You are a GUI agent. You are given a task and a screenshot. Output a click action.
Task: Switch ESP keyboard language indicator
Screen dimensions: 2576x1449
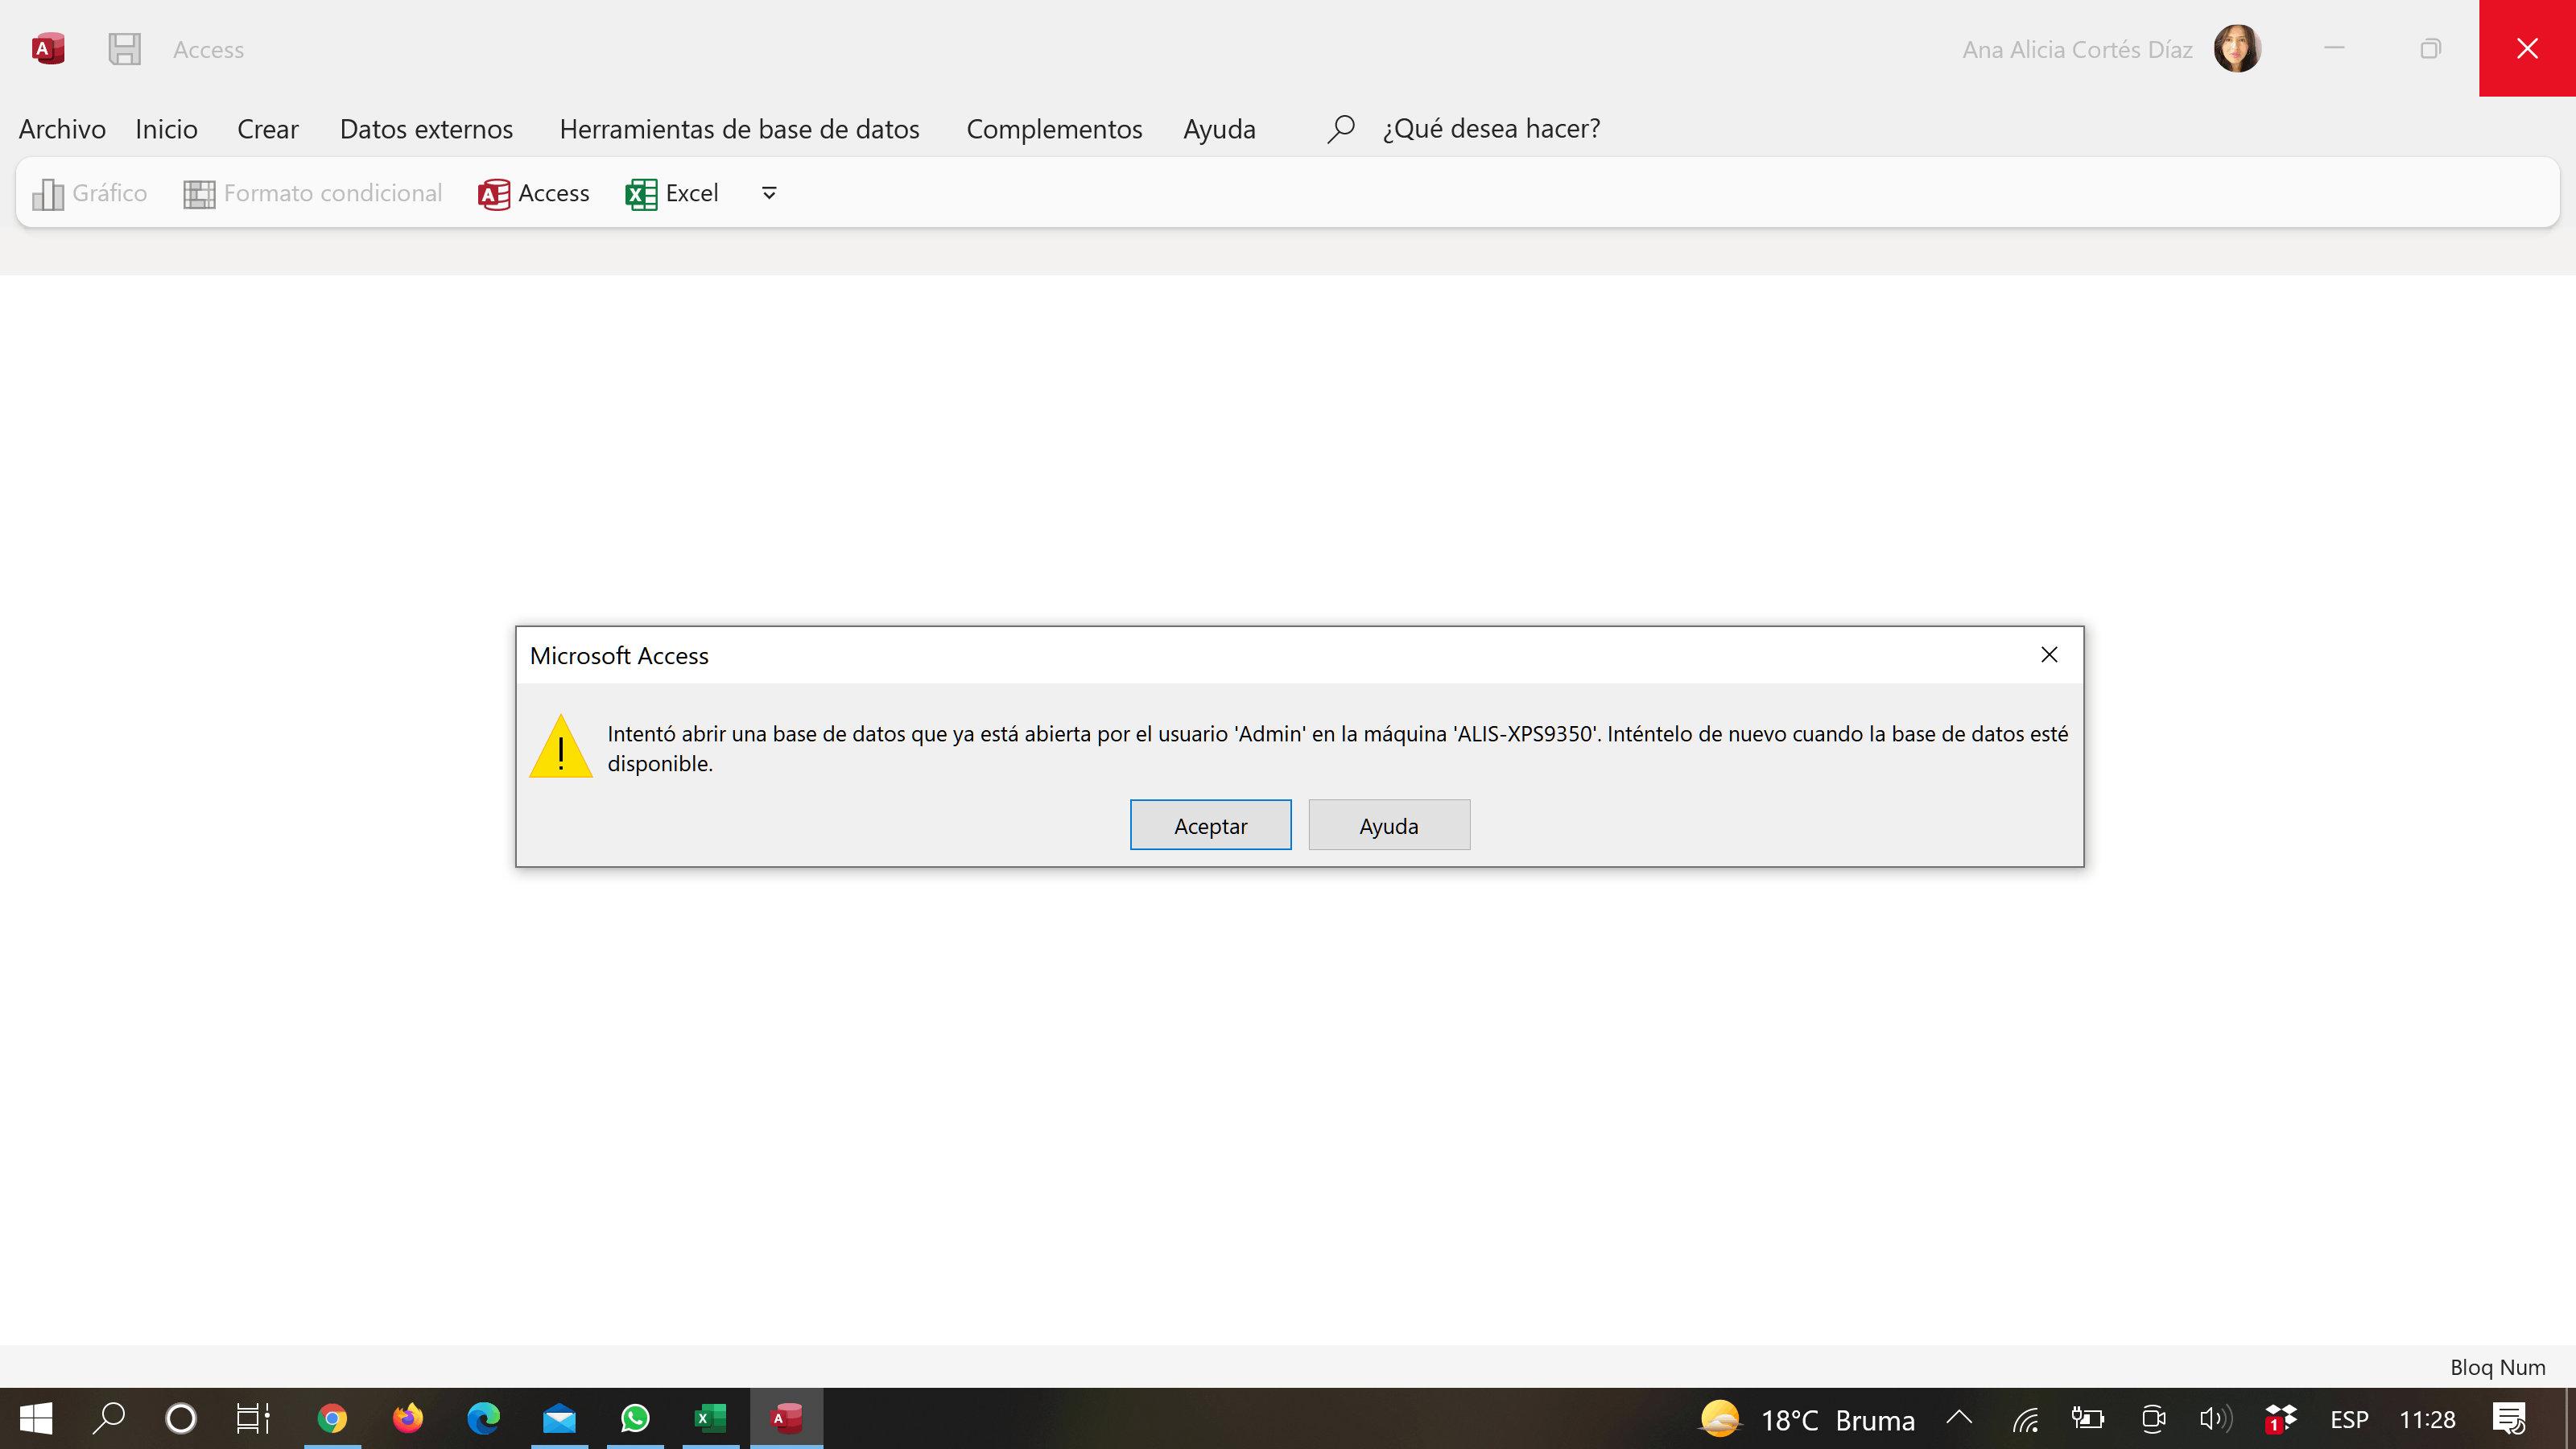[x=2349, y=1419]
